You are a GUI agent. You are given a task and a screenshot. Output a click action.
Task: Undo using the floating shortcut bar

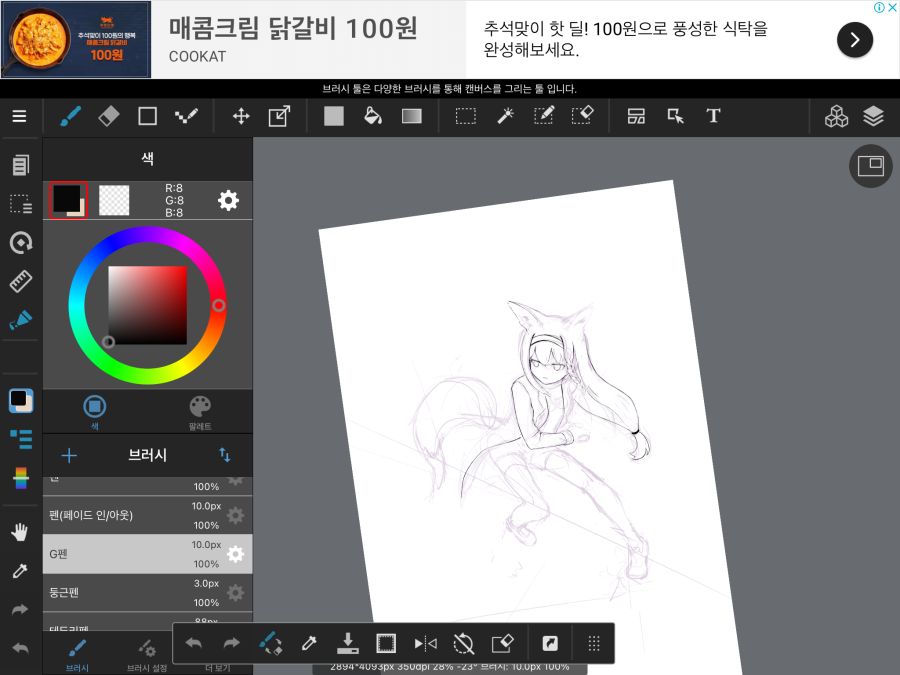pyautogui.click(x=193, y=643)
